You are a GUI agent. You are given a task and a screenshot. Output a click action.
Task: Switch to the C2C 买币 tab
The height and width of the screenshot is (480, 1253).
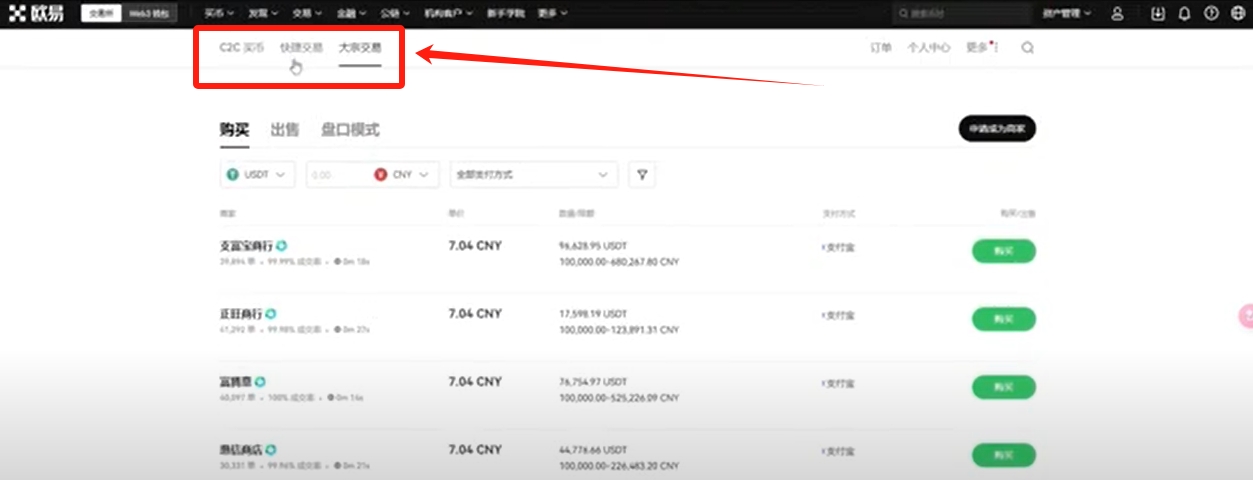point(242,47)
